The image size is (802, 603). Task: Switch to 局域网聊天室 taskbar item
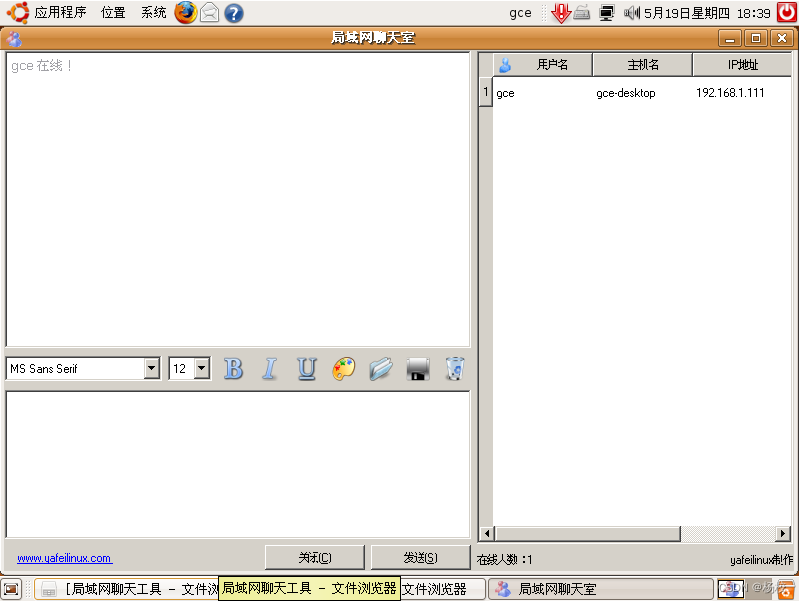601,589
